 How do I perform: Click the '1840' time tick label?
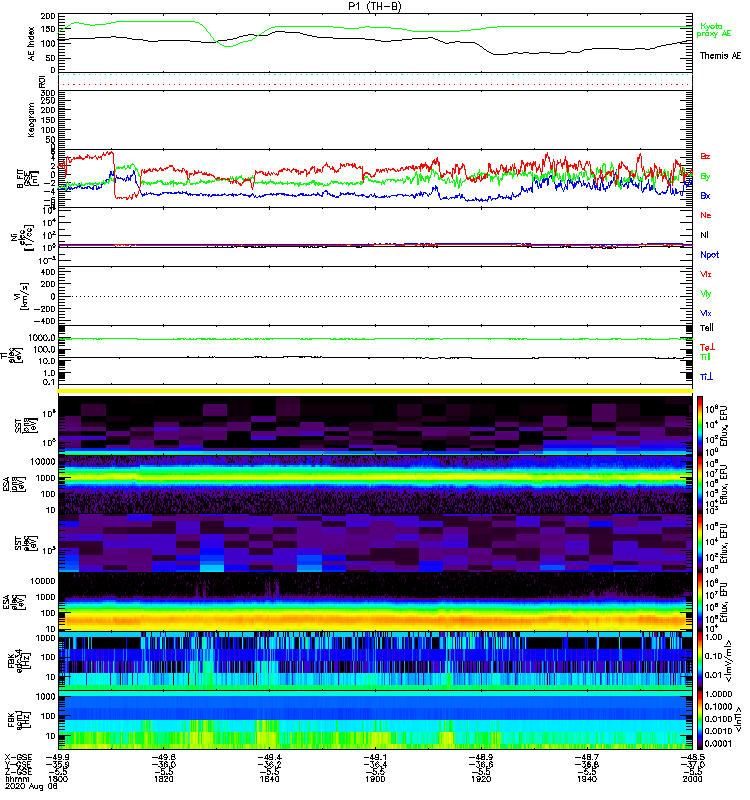click(269, 779)
